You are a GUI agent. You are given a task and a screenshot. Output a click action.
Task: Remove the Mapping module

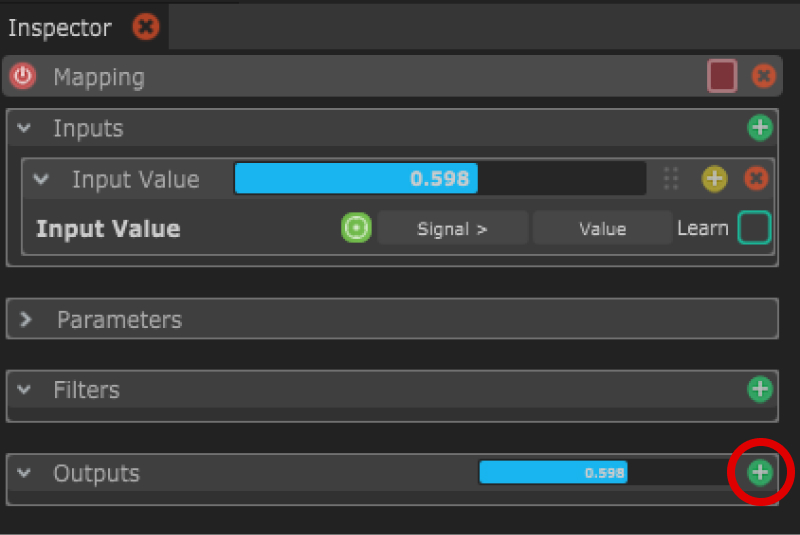(x=763, y=76)
